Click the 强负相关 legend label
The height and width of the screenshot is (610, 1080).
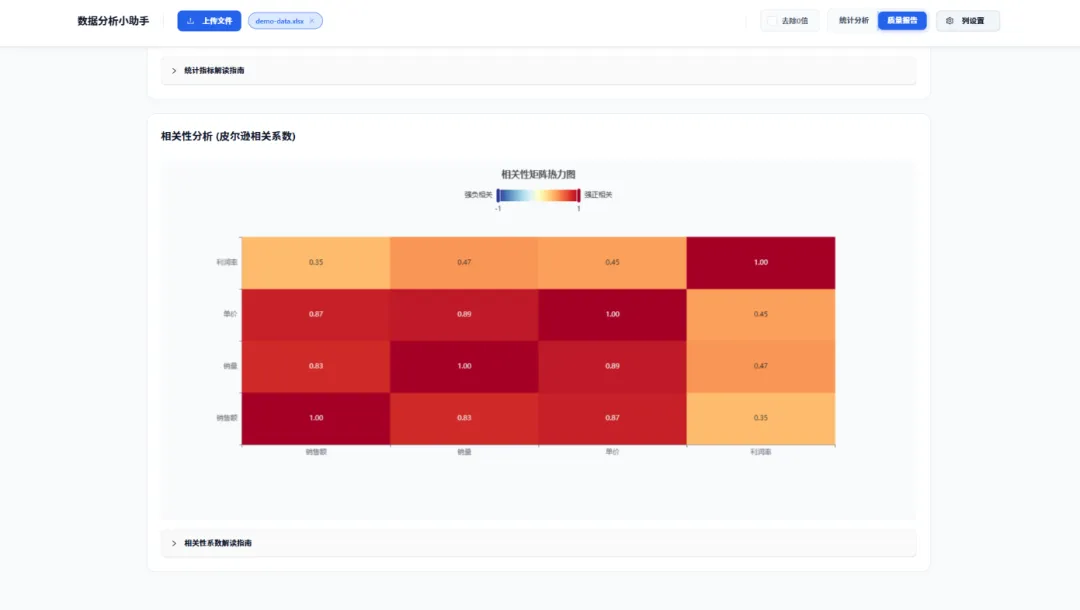tap(478, 195)
